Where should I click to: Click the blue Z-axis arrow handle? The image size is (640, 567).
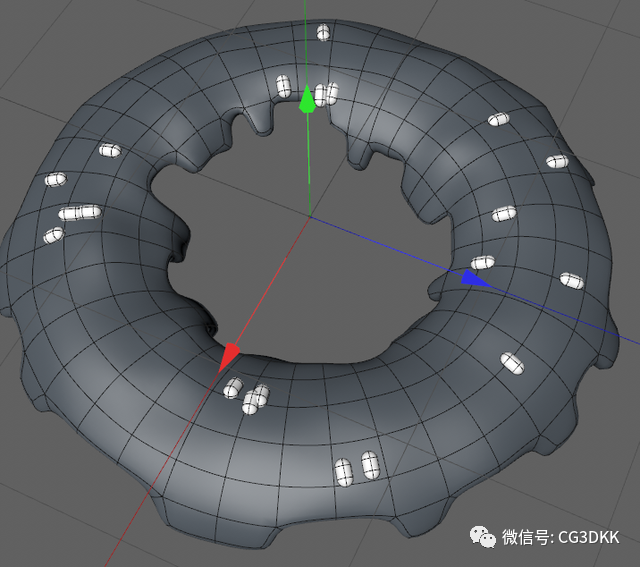coord(475,279)
